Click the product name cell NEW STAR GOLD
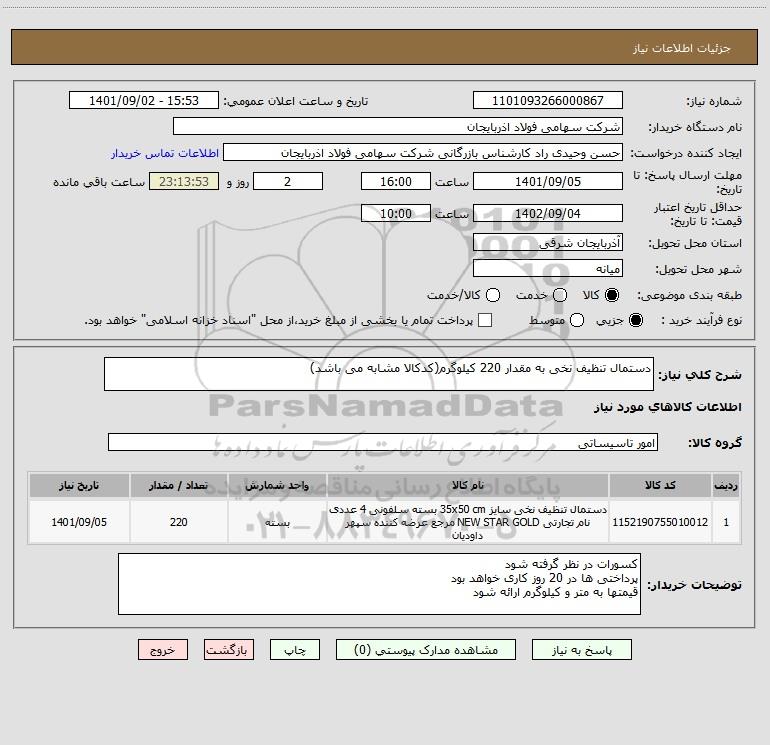 click(x=468, y=522)
